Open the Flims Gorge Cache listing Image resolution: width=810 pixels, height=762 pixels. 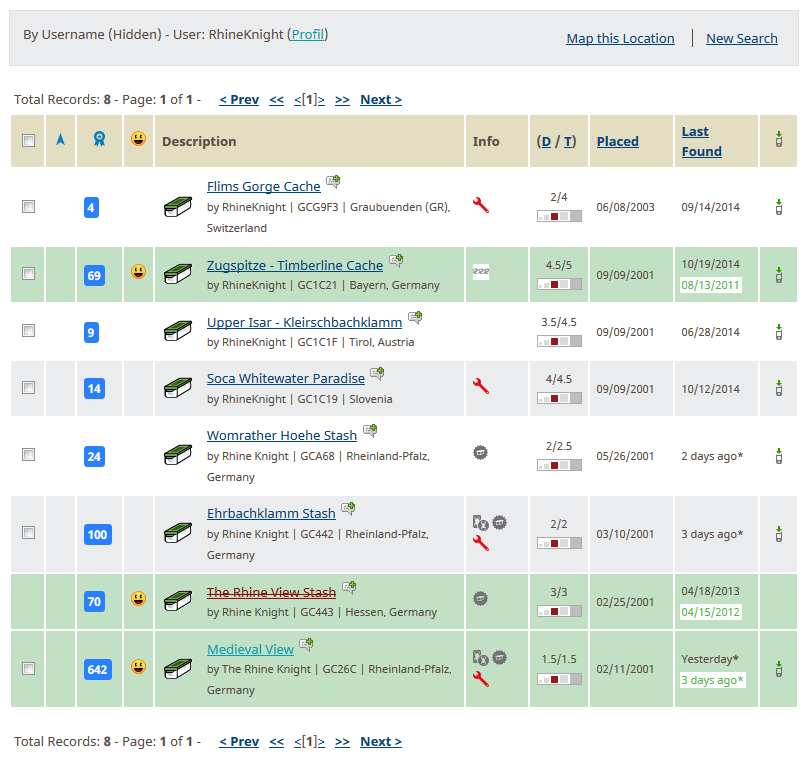[263, 186]
